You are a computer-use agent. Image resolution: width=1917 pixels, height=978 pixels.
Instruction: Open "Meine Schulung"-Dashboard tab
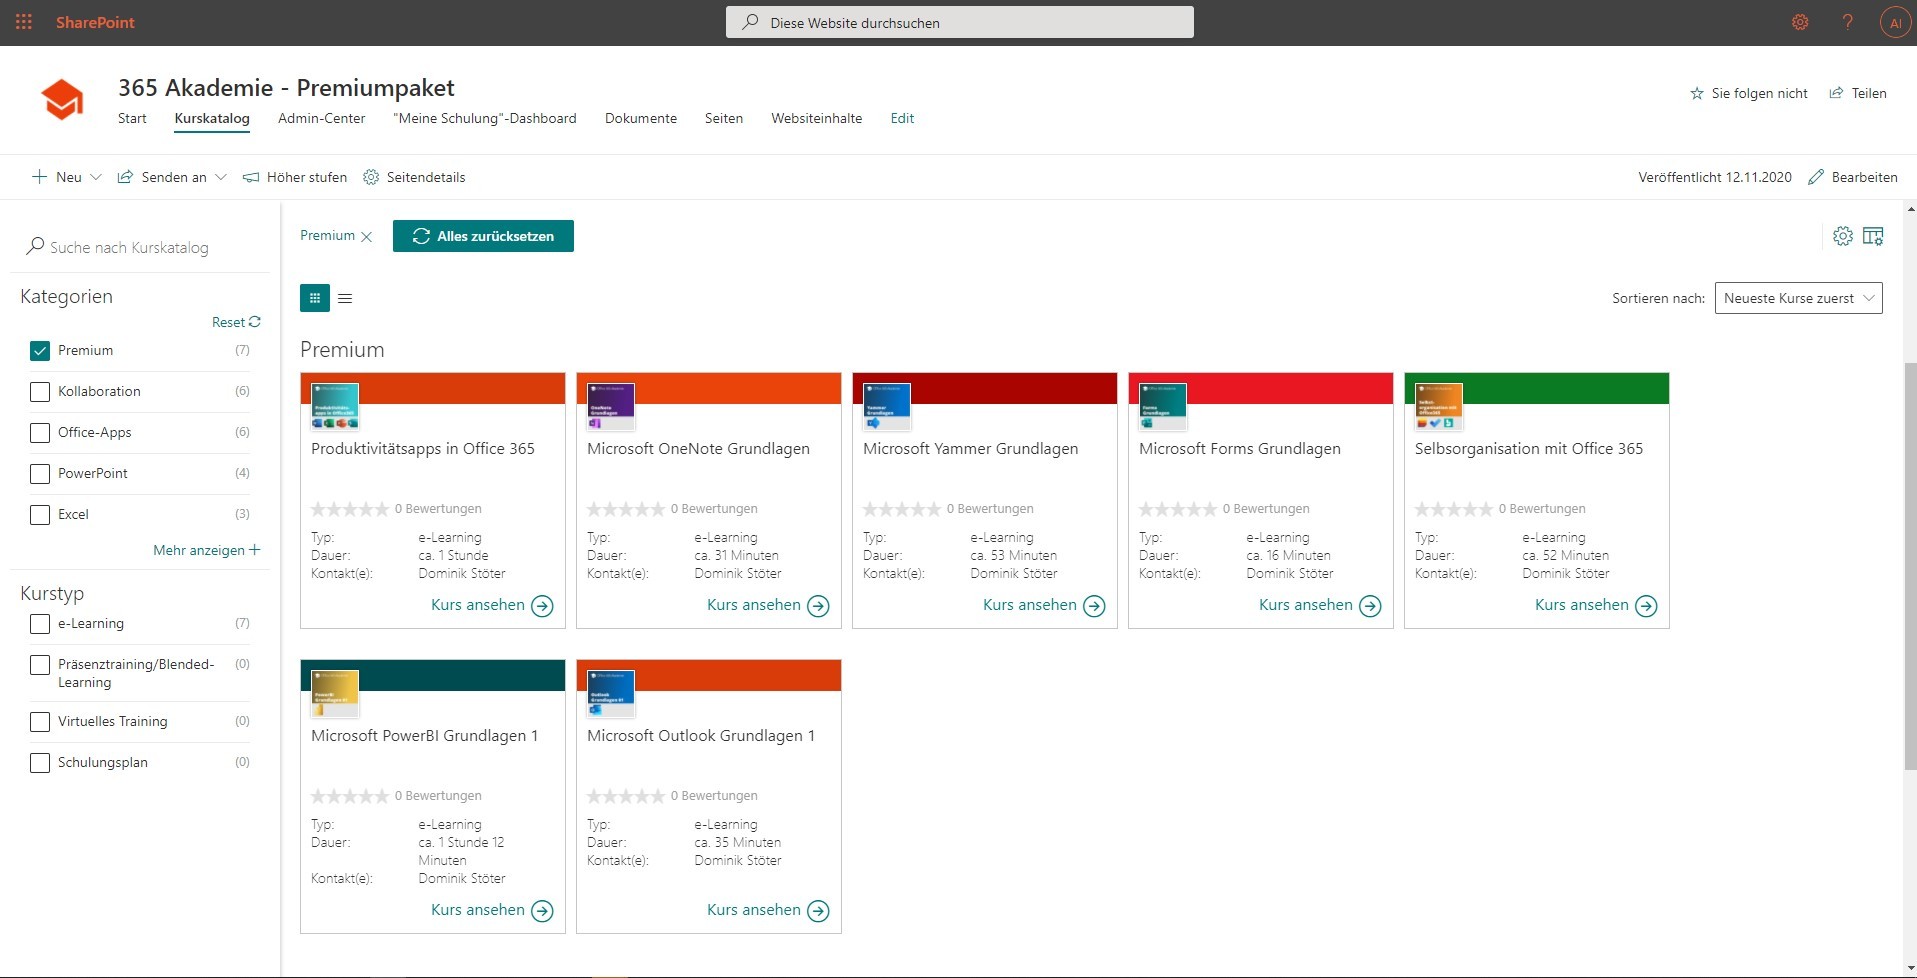coord(485,118)
